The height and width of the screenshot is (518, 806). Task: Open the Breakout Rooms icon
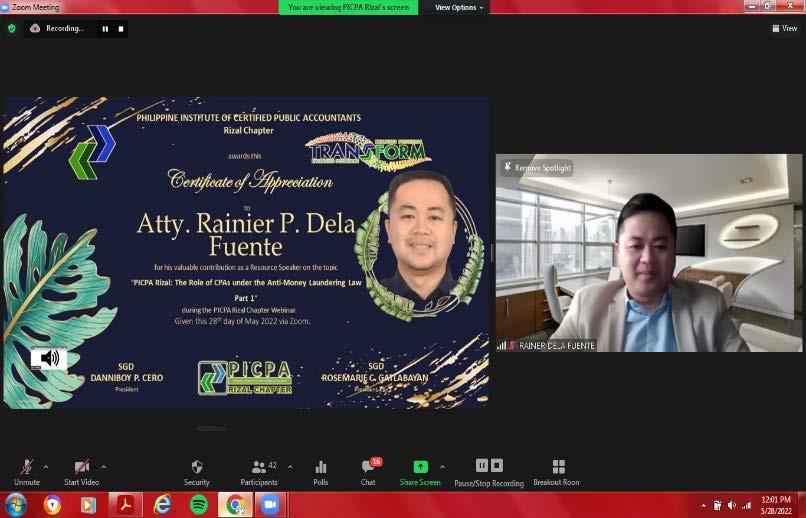pyautogui.click(x=557, y=472)
